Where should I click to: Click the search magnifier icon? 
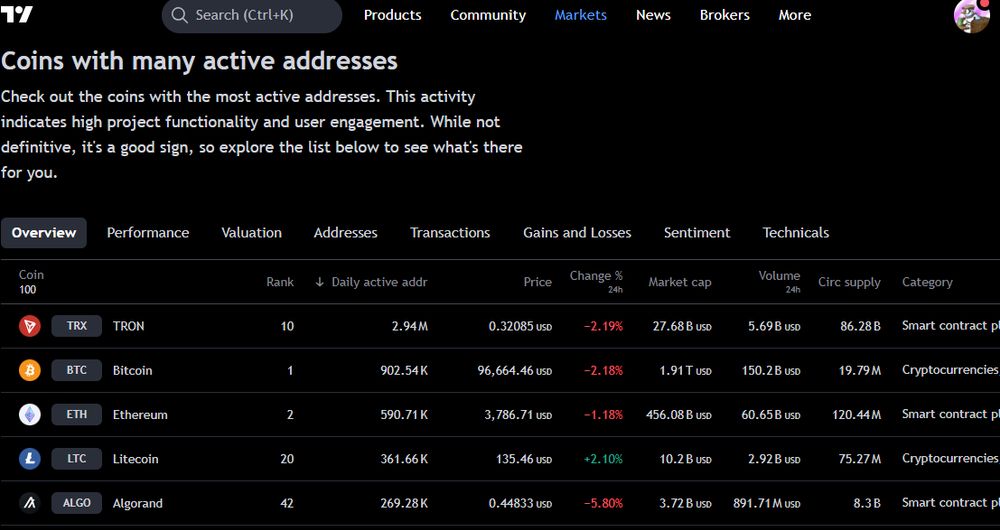180,15
